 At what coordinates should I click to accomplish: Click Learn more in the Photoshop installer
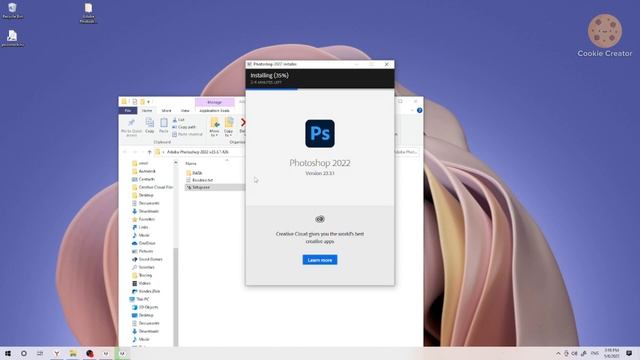[x=320, y=260]
